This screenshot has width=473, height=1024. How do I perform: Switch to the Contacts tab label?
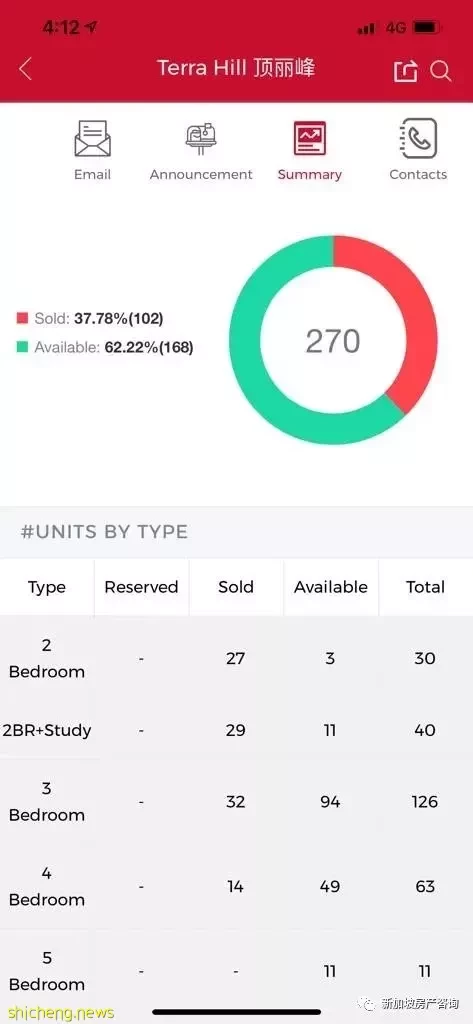pos(418,174)
